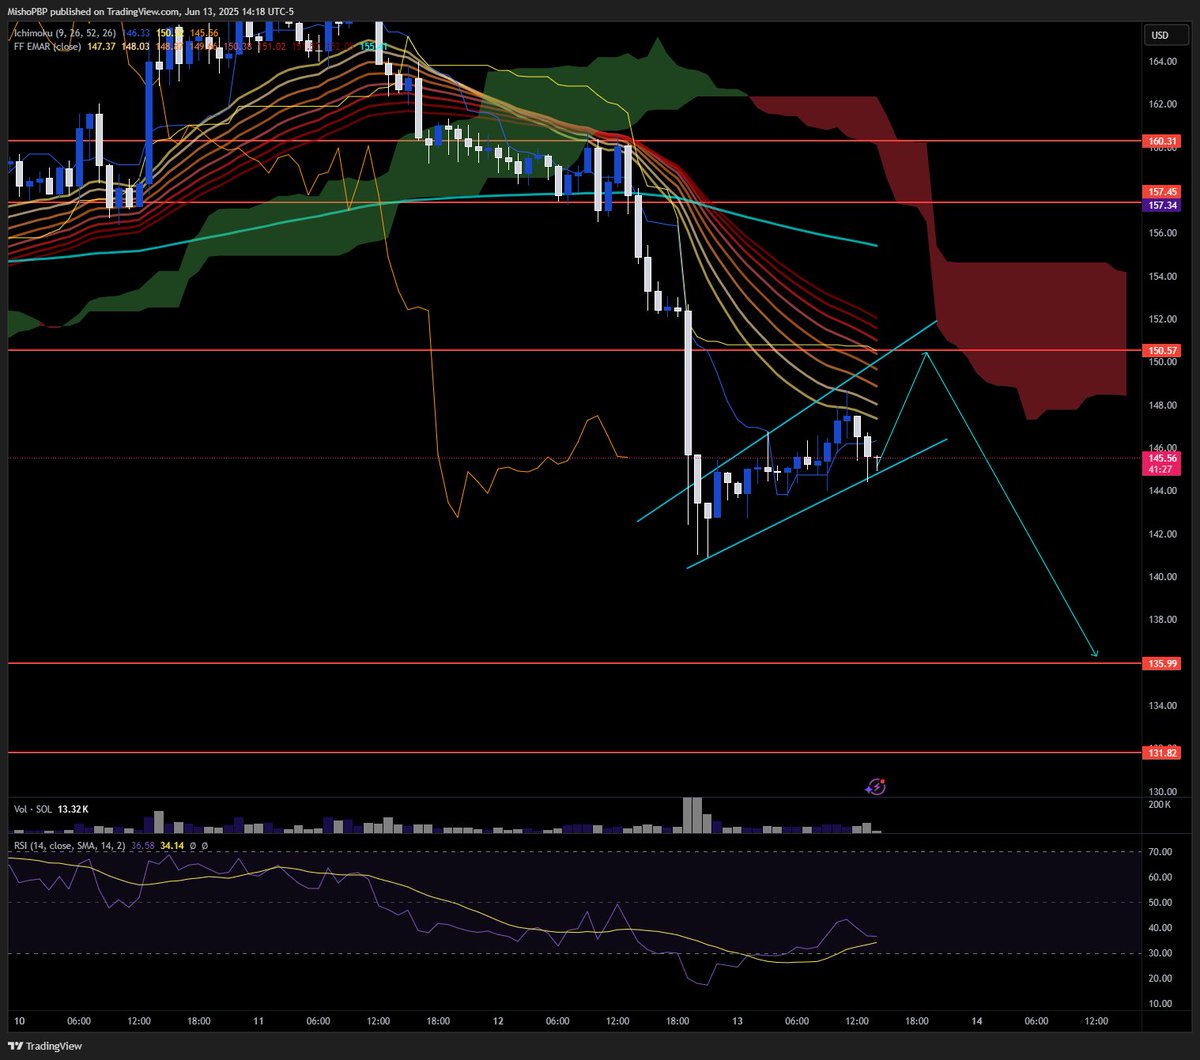This screenshot has height=1060, width=1200.
Task: Click the 131.82 red price label
Action: point(1160,754)
